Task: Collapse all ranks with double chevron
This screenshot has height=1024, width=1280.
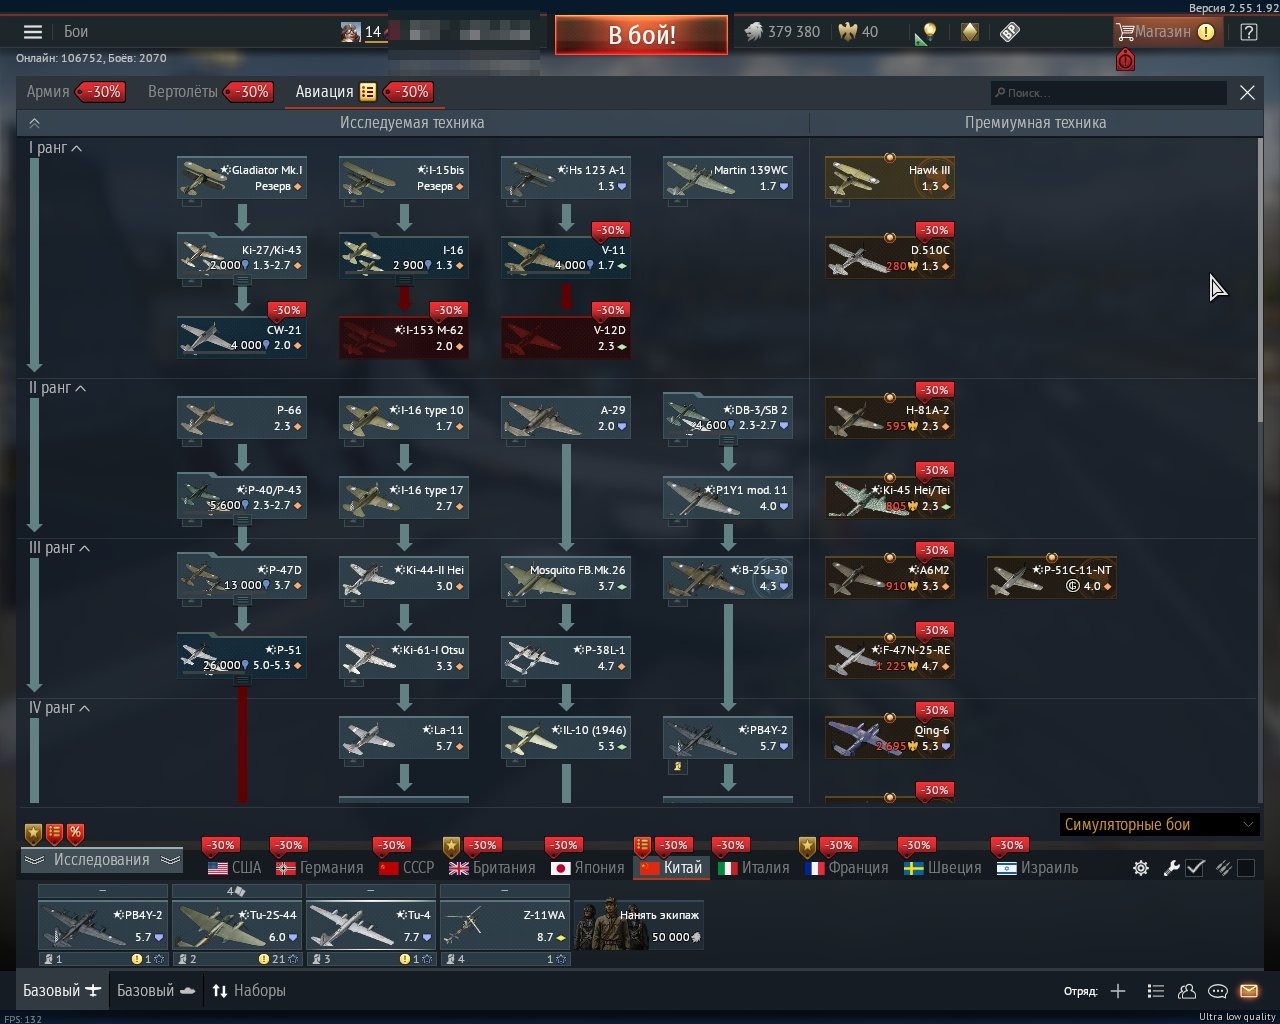Action: [x=34, y=123]
